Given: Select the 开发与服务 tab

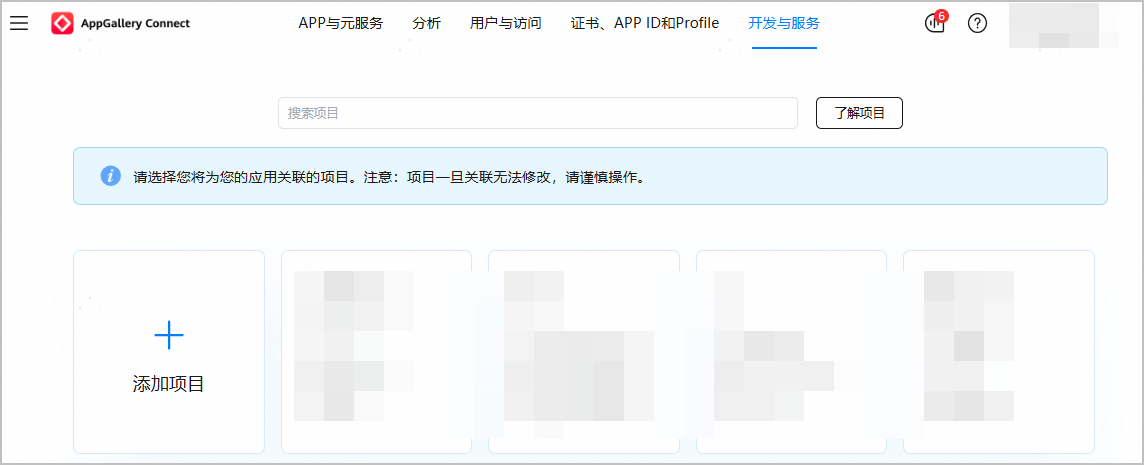Looking at the screenshot, I should pyautogui.click(x=784, y=23).
